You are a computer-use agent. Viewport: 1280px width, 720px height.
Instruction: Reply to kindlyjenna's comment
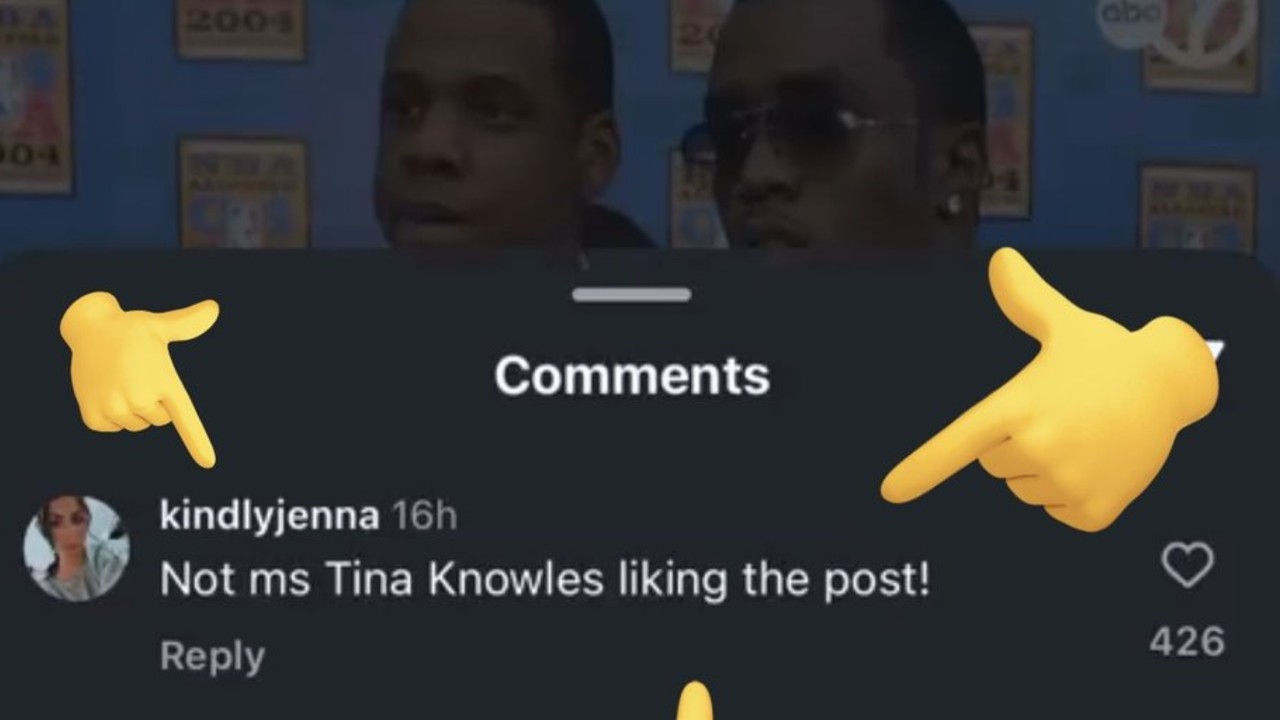(212, 657)
